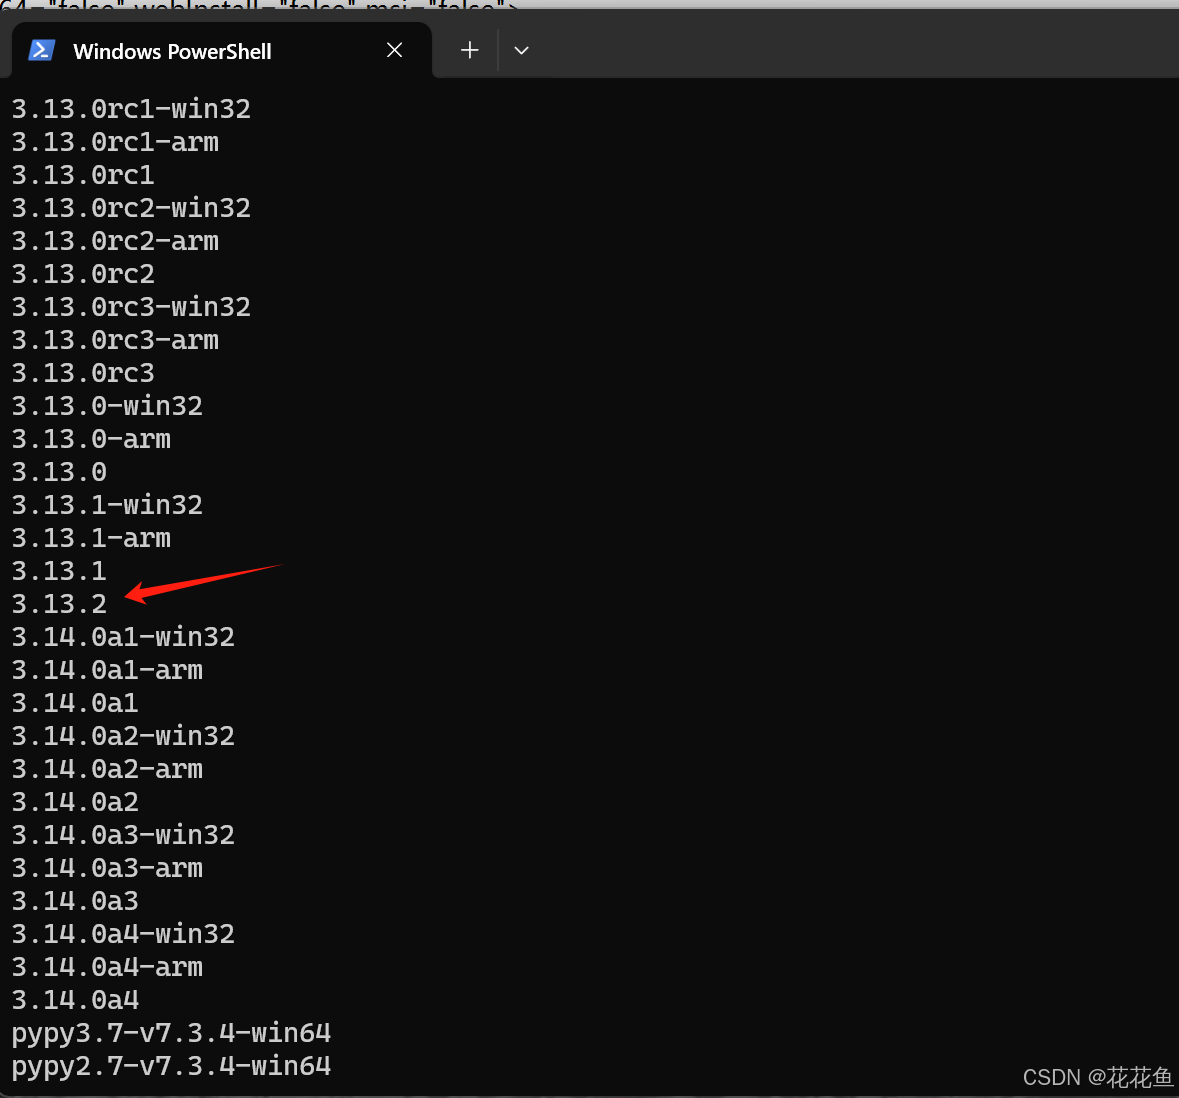Click the line reading only 3.13.0
1179x1098 pixels.
(59, 472)
